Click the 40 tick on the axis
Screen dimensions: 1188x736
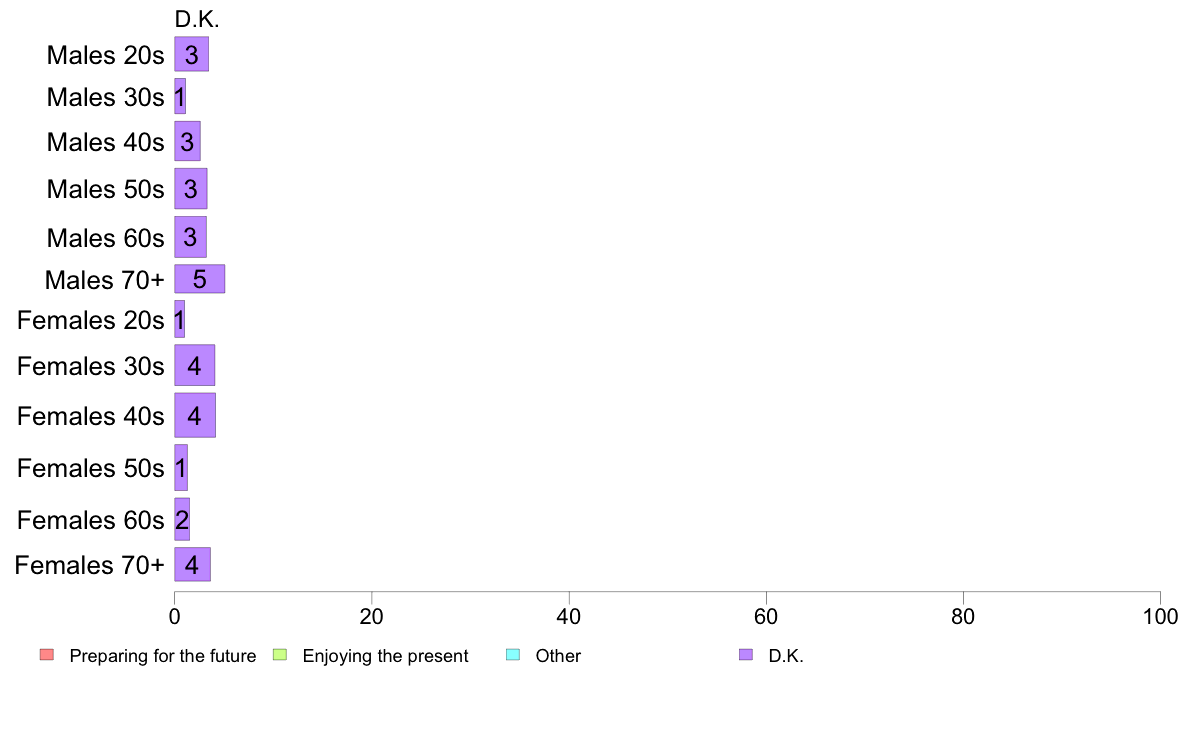tap(569, 616)
